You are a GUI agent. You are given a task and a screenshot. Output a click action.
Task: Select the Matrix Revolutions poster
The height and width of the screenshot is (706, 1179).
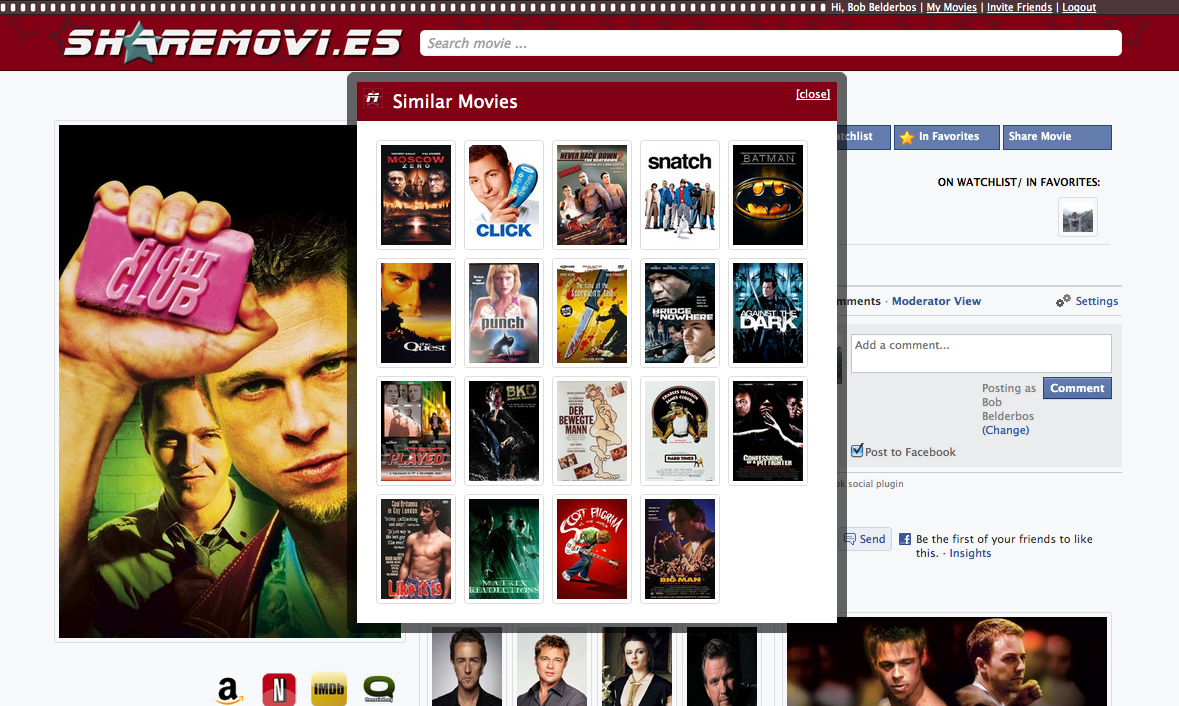(504, 549)
